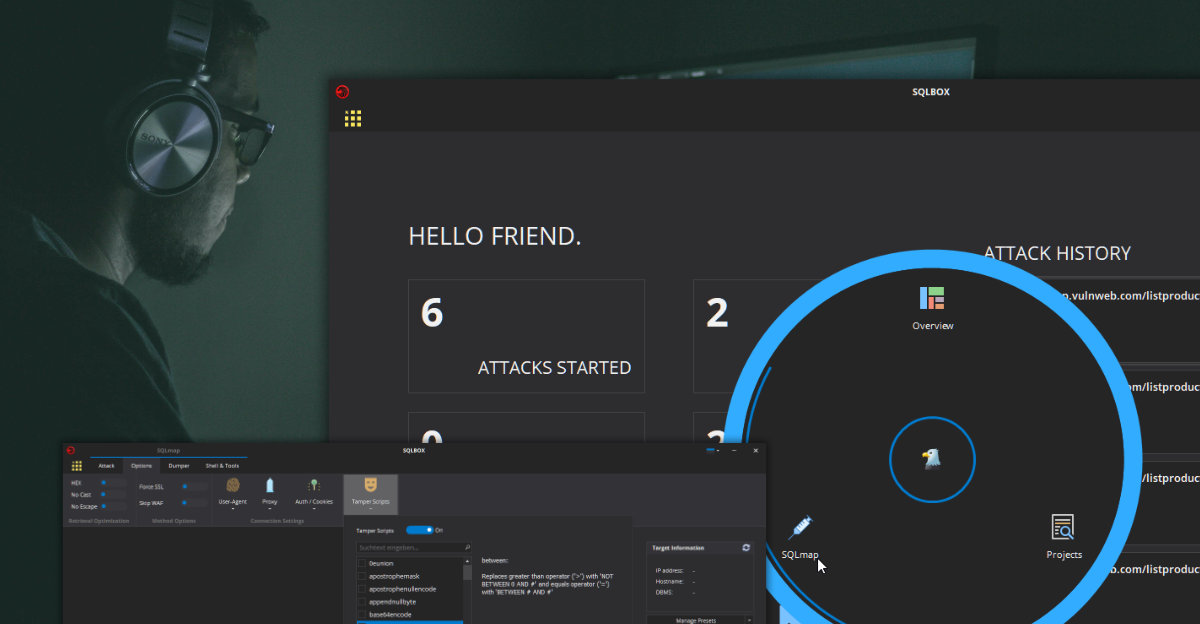Close the small SQLBOX window
Image resolution: width=1200 pixels, height=624 pixels.
tap(755, 451)
